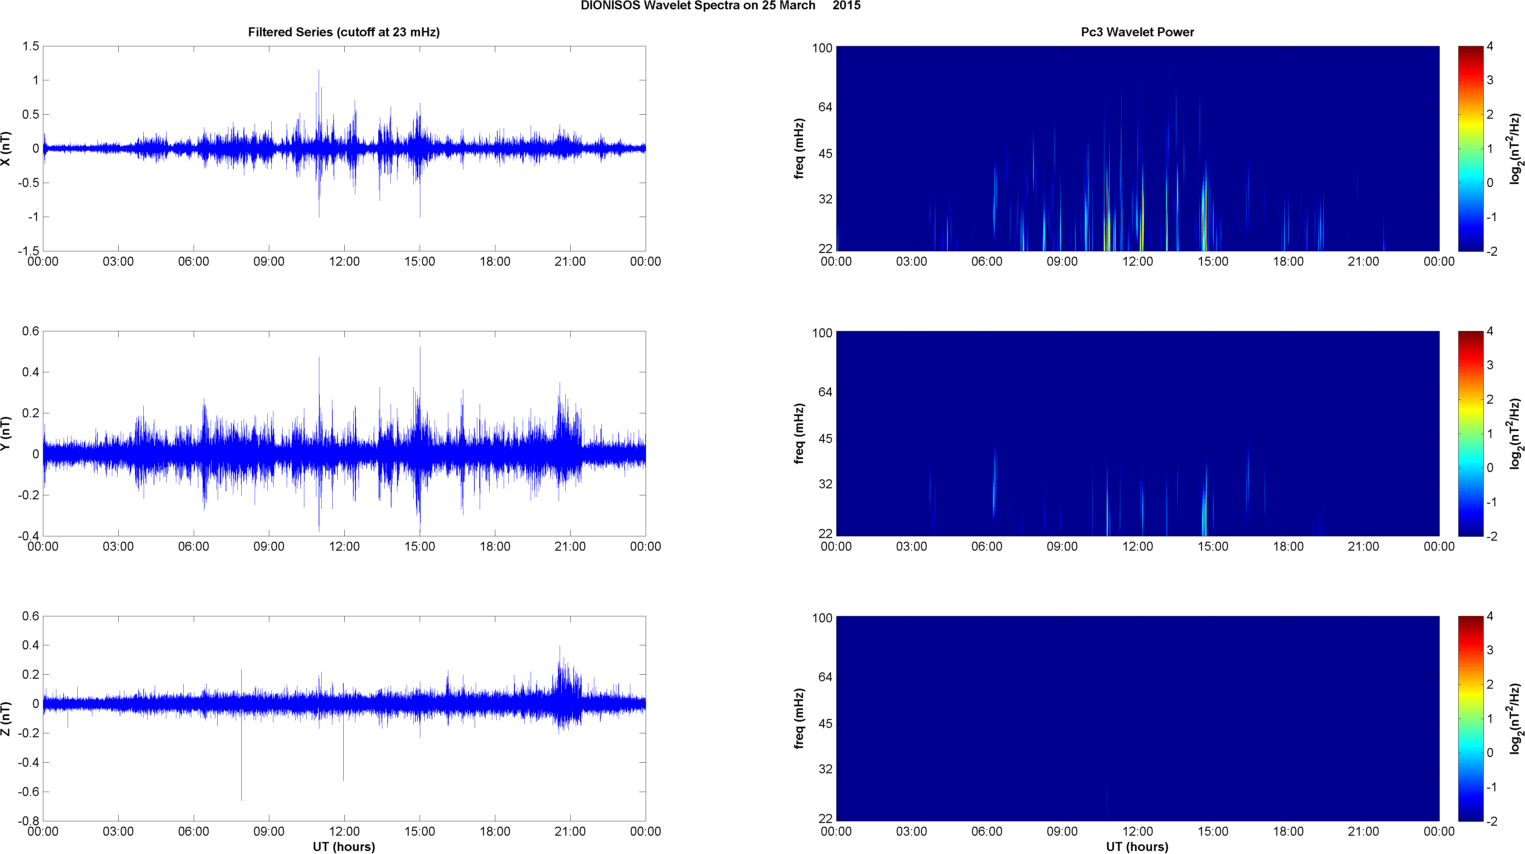Screen dimensions: 1525x854
Task: Click 'UT (hours)' label under the Z series plot
Action: pos(344,847)
